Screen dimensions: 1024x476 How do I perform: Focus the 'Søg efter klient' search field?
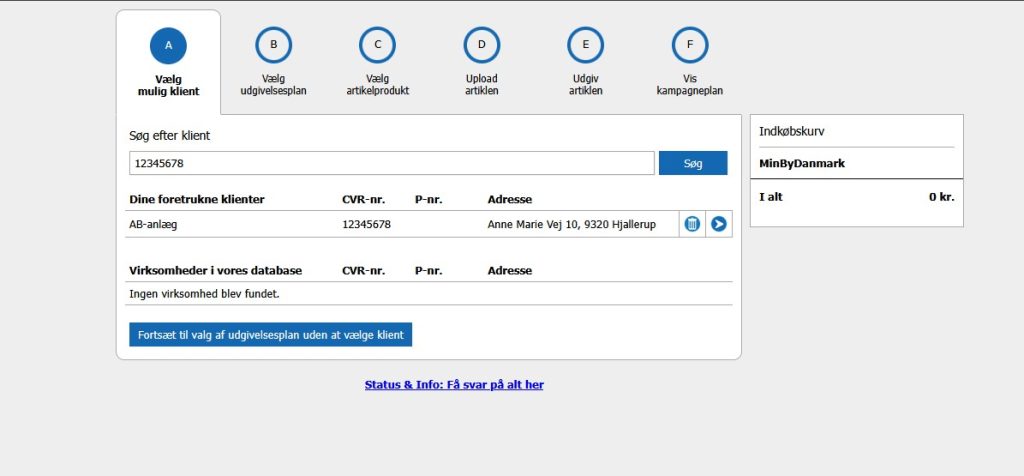point(391,163)
